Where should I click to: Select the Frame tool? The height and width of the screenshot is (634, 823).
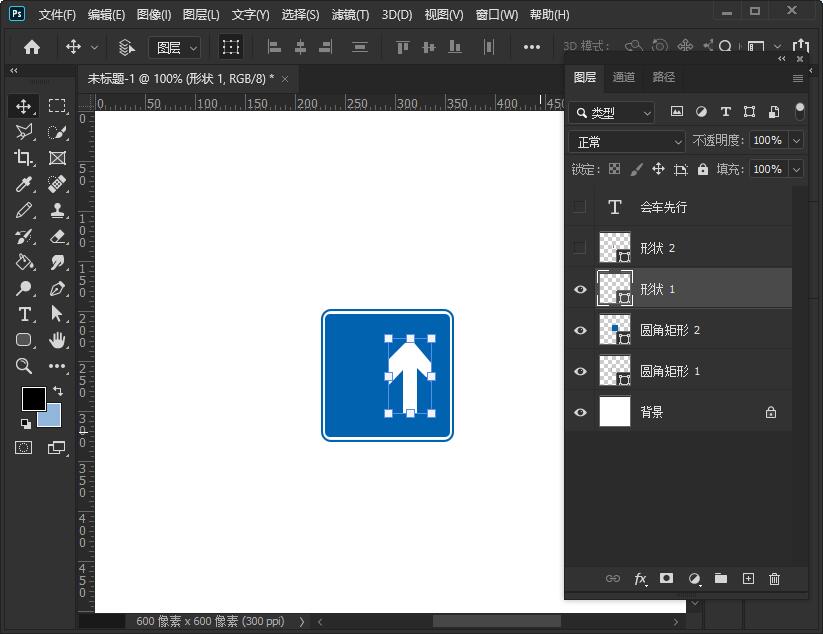[x=57, y=158]
